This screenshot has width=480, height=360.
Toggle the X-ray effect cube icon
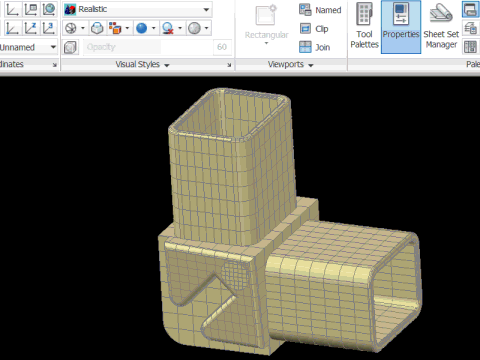click(x=70, y=47)
